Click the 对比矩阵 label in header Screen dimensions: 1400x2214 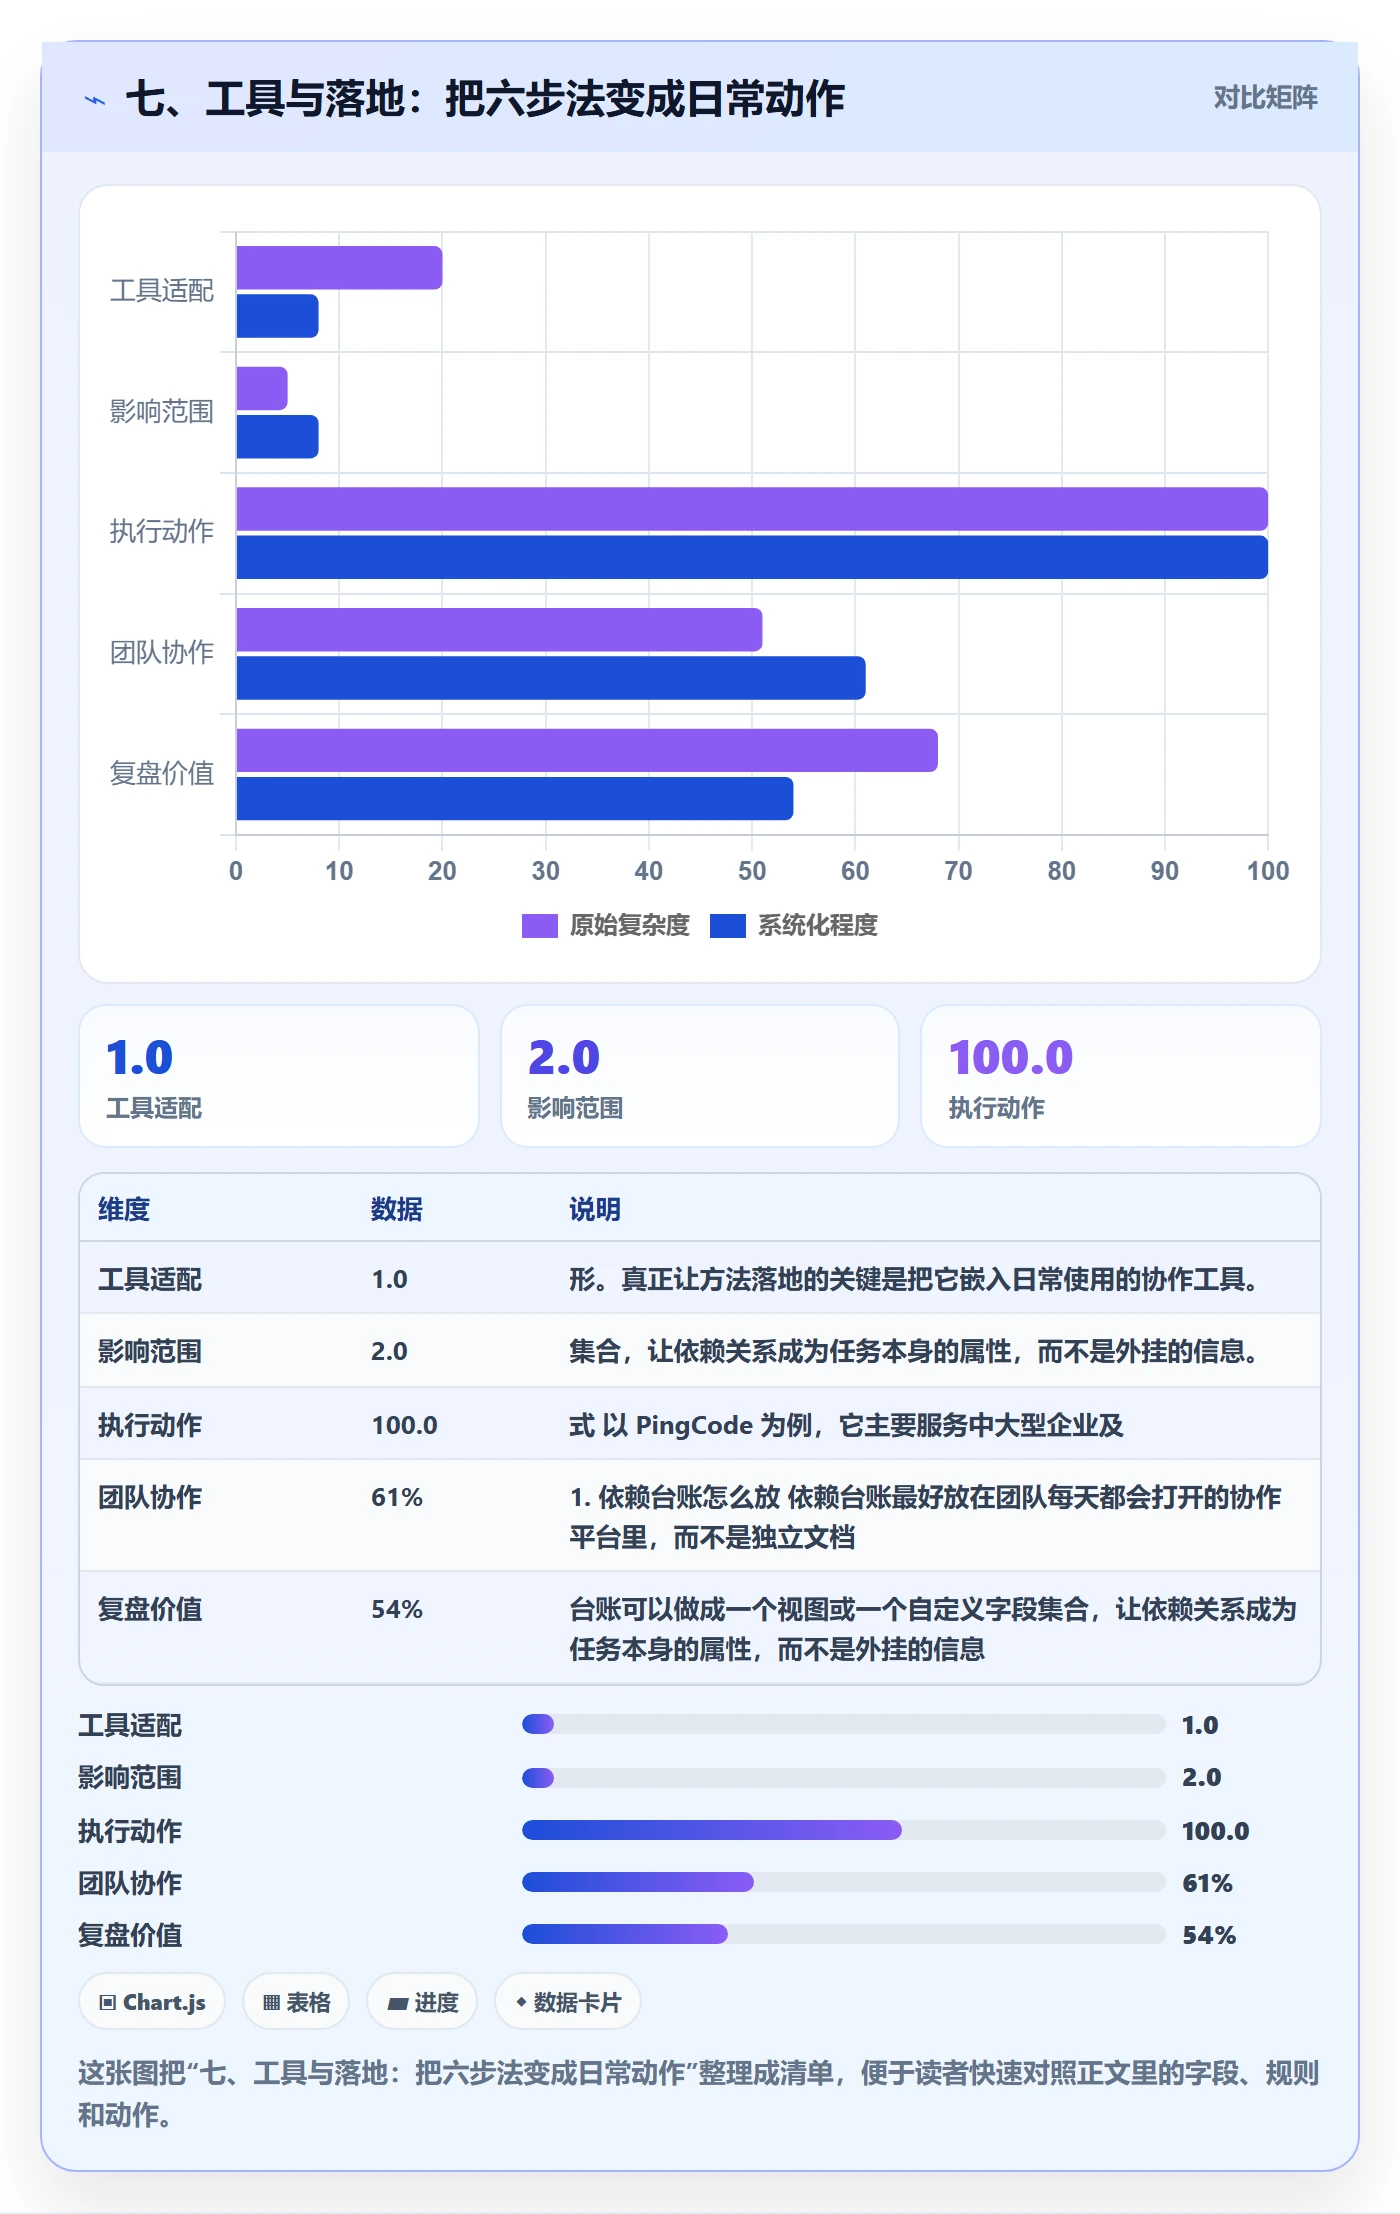coord(1265,97)
